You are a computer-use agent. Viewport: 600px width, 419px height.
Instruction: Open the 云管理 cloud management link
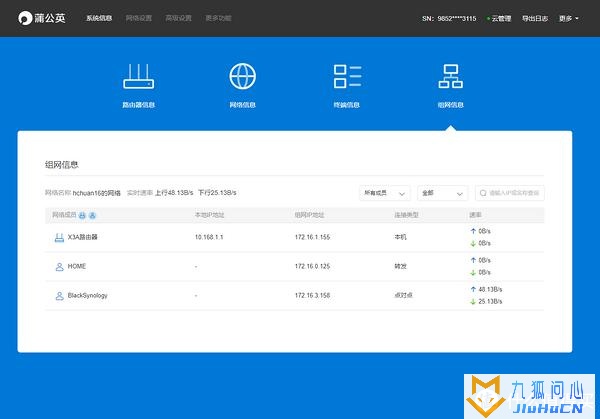point(499,18)
